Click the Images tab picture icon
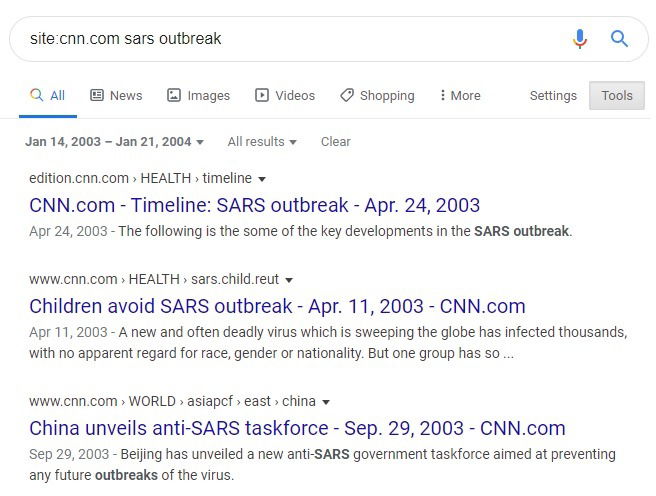656x496 pixels. coord(174,96)
